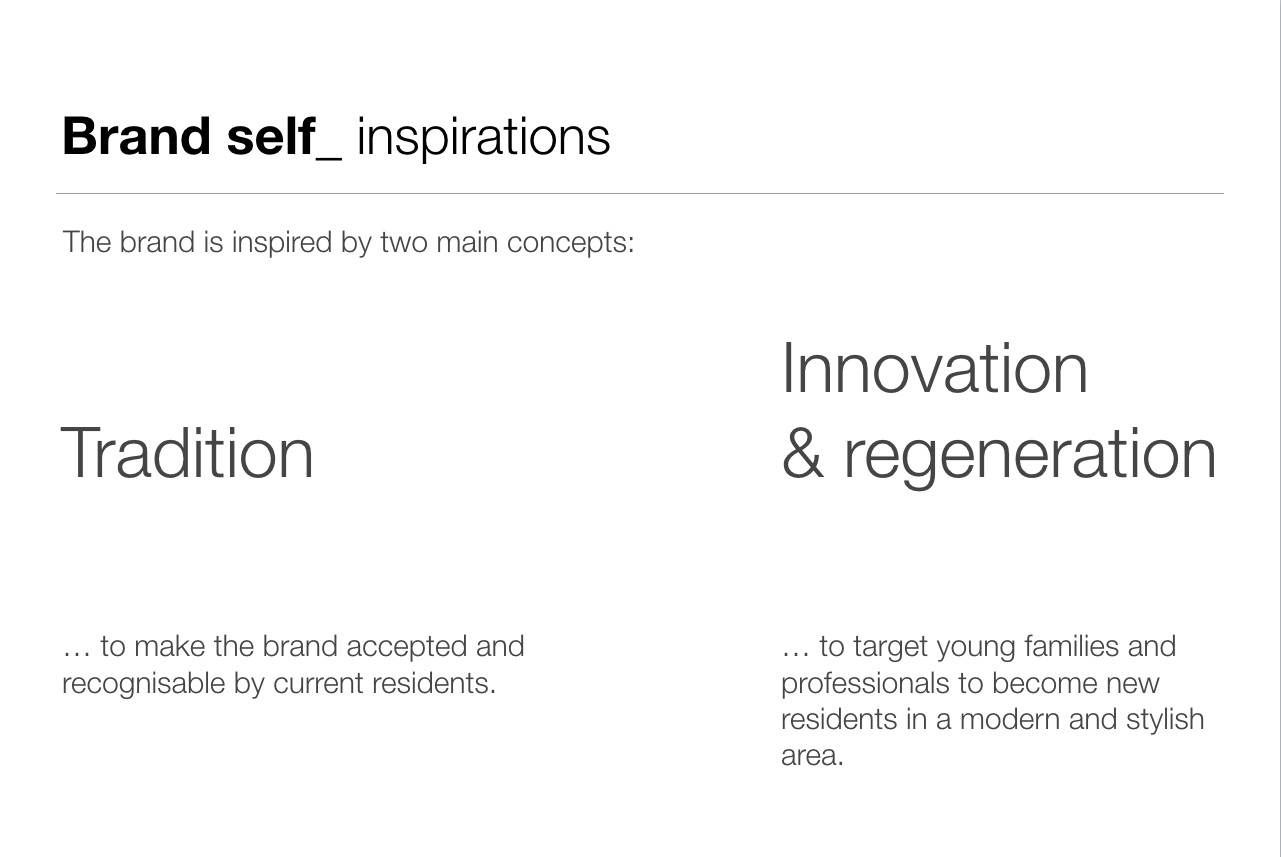Select the large "Innovation" heading
Screen dimensions: 1281x857
[934, 368]
